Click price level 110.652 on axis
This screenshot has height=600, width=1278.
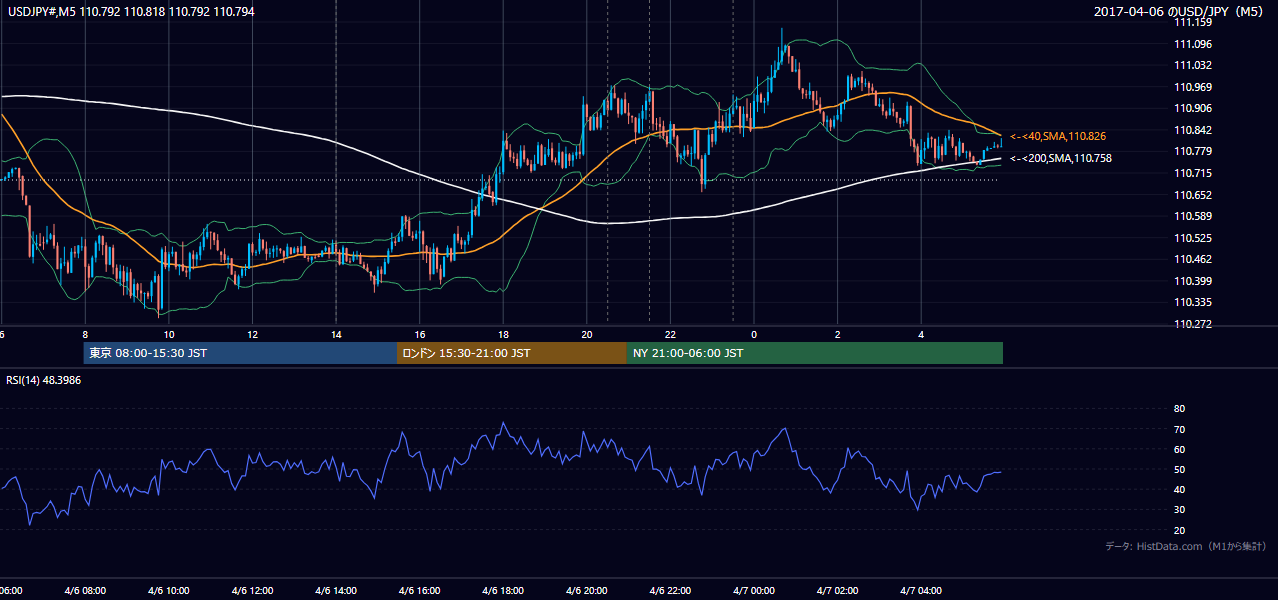click(x=1193, y=195)
